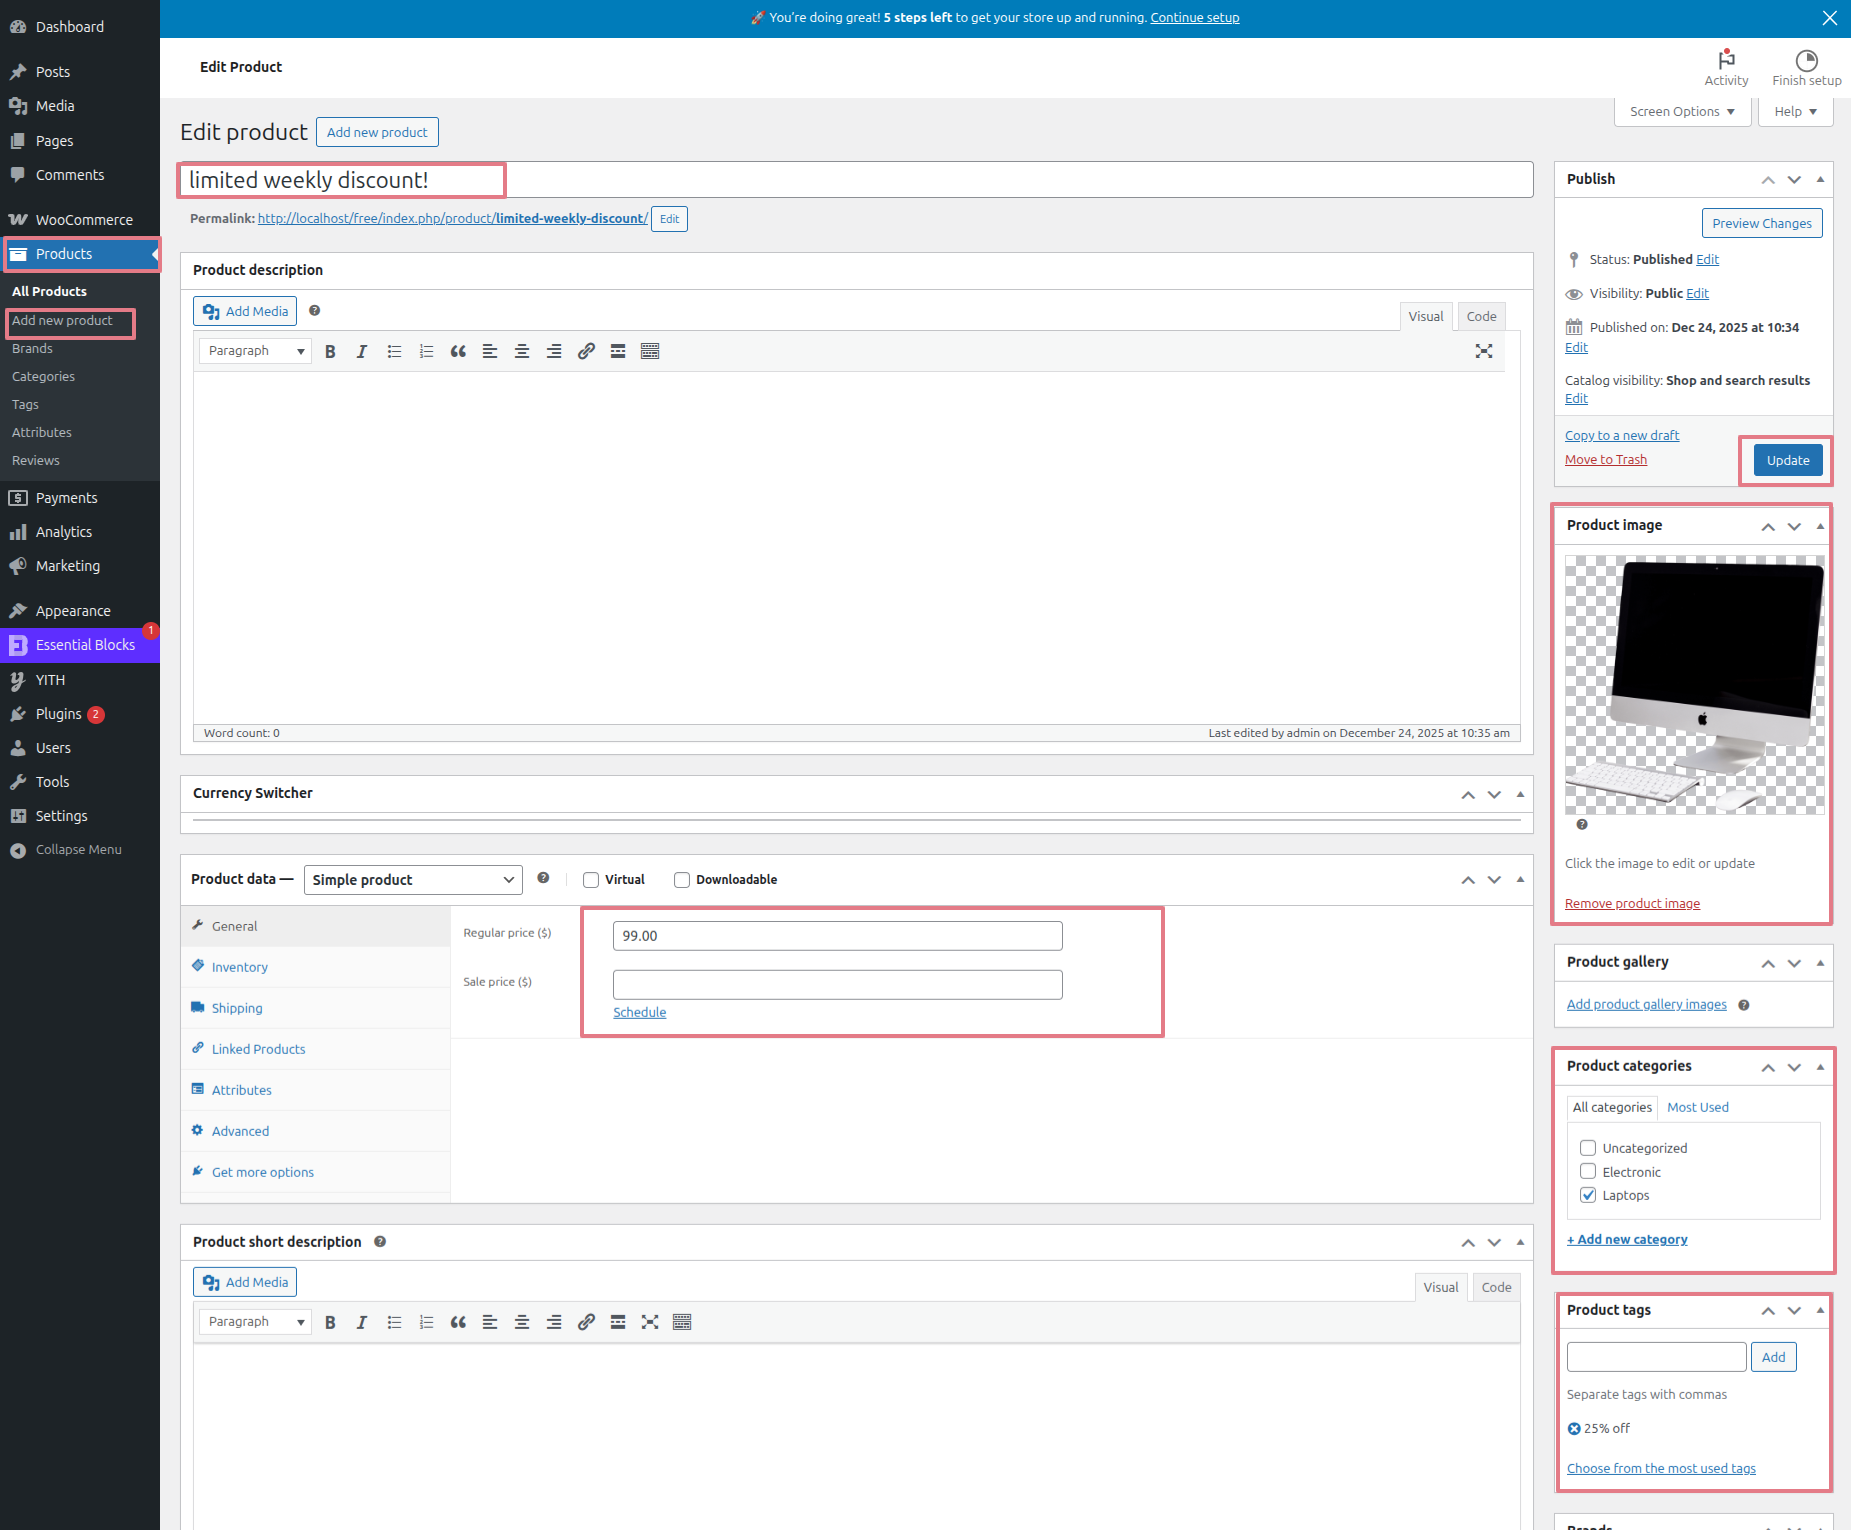The width and height of the screenshot is (1851, 1530).
Task: Open the Paragraph format dropdown in description
Action: [x=255, y=351]
